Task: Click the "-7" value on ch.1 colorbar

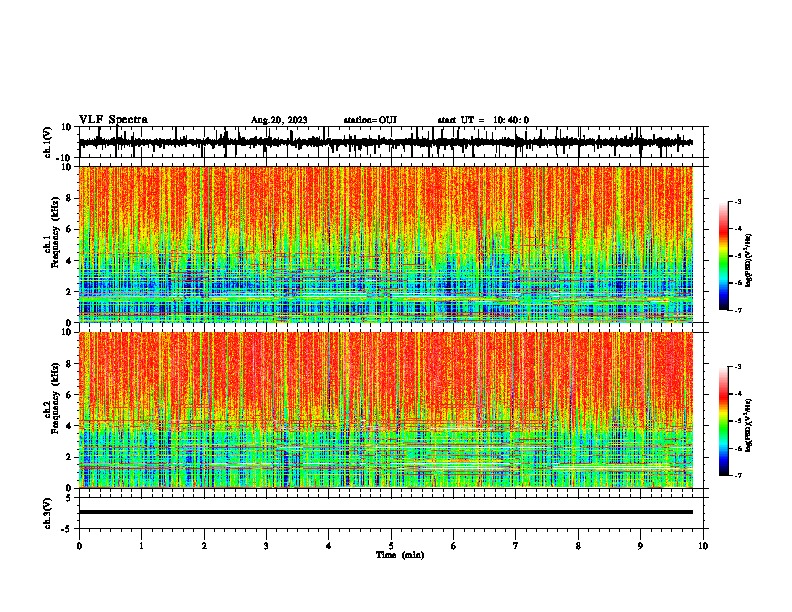Action: [x=737, y=310]
